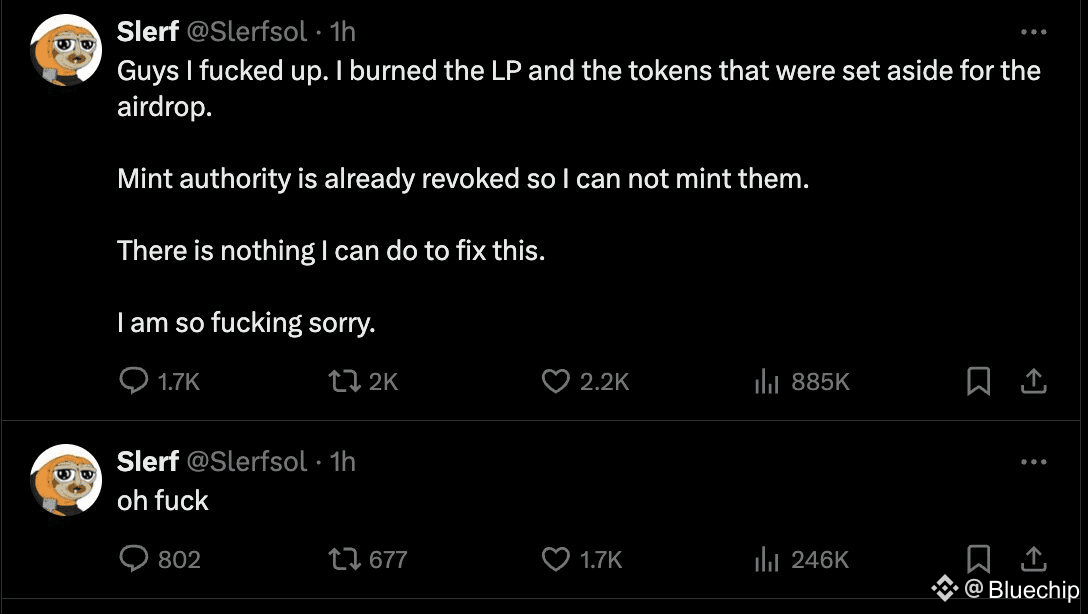Open Slerf display name on first tweet
Screen dimensions: 1088x614
click(x=147, y=32)
